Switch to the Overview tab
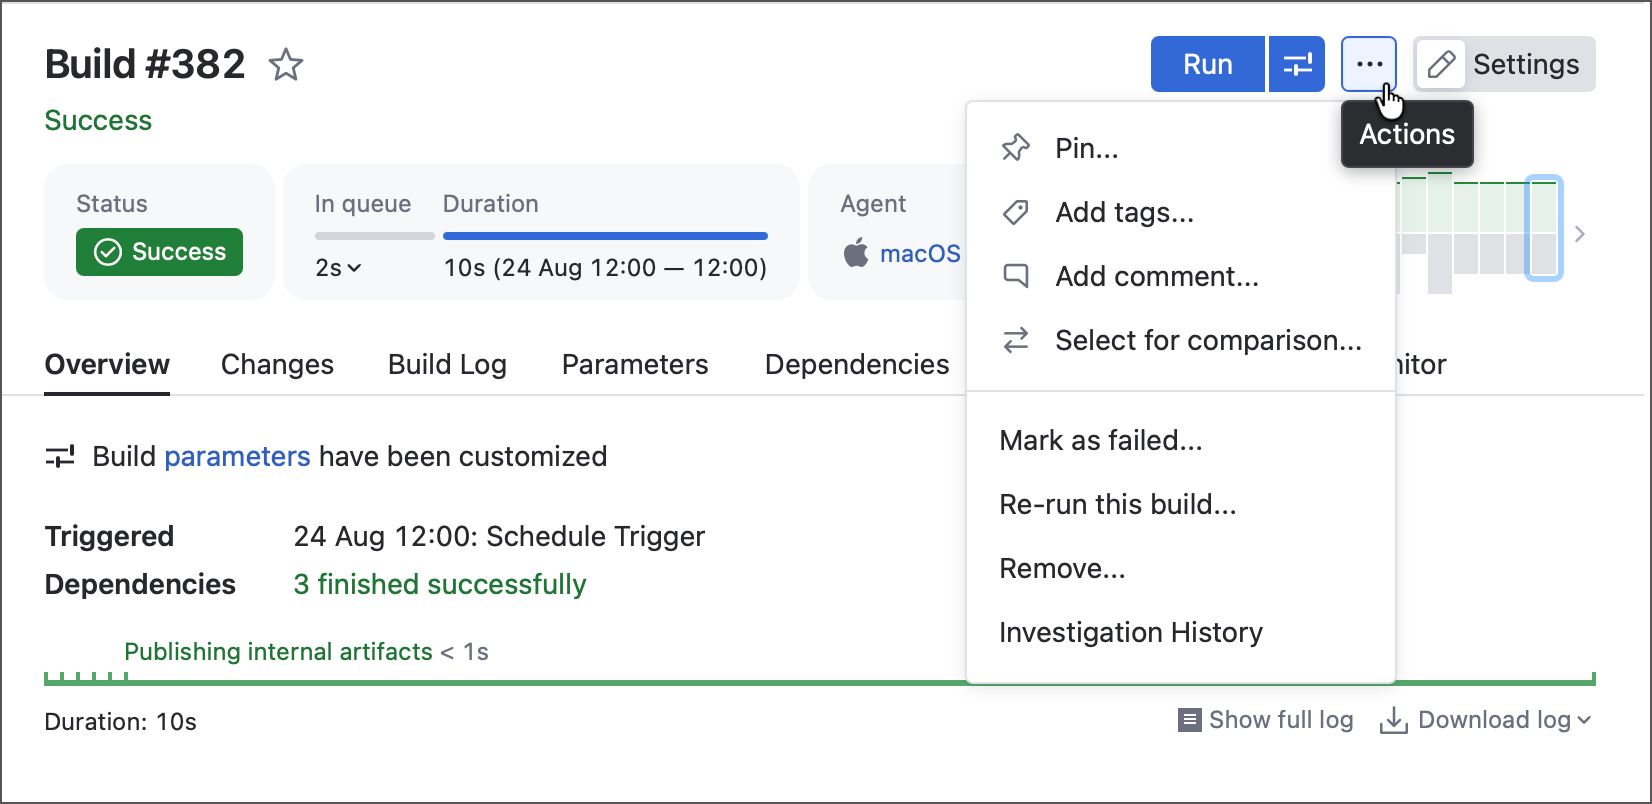Screen dimensions: 1652x804 click(x=107, y=365)
